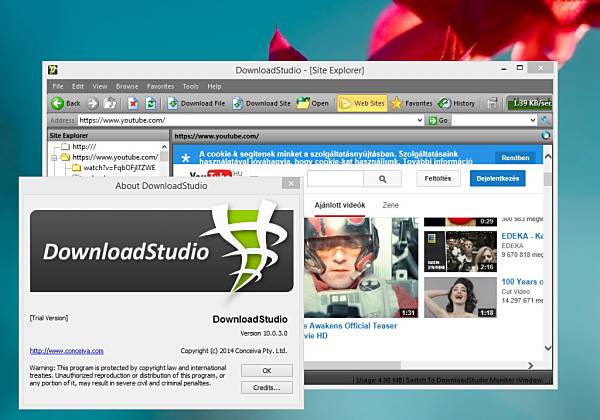Click the page vertical scroll up arrow
The height and width of the screenshot is (420, 600).
pos(548,157)
